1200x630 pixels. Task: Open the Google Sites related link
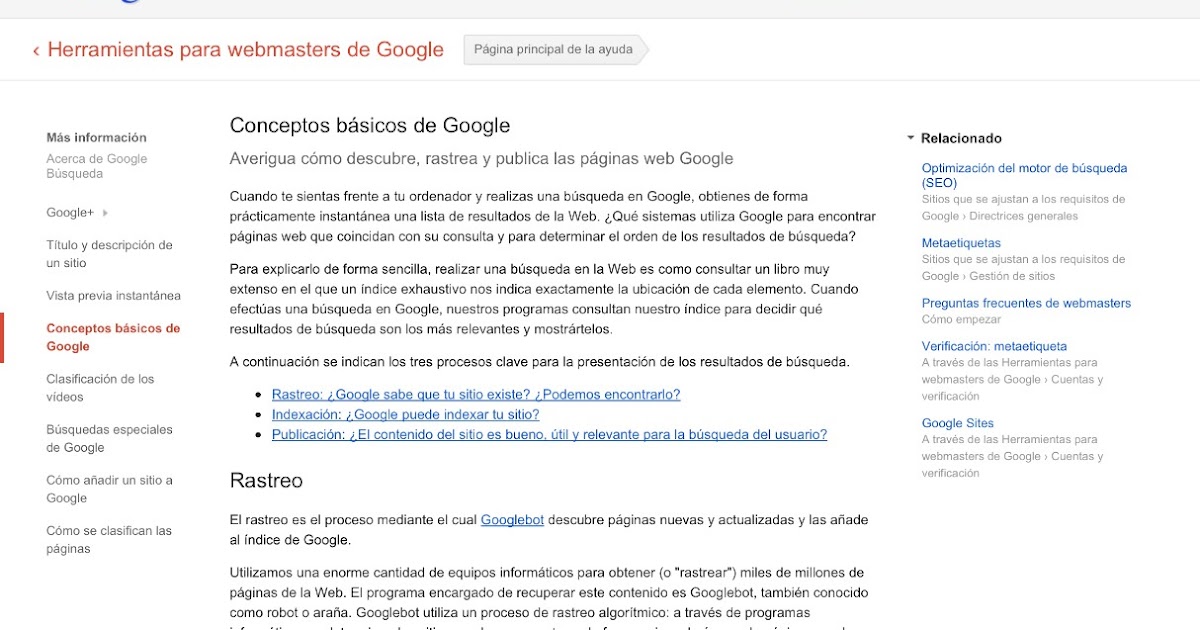(x=957, y=423)
